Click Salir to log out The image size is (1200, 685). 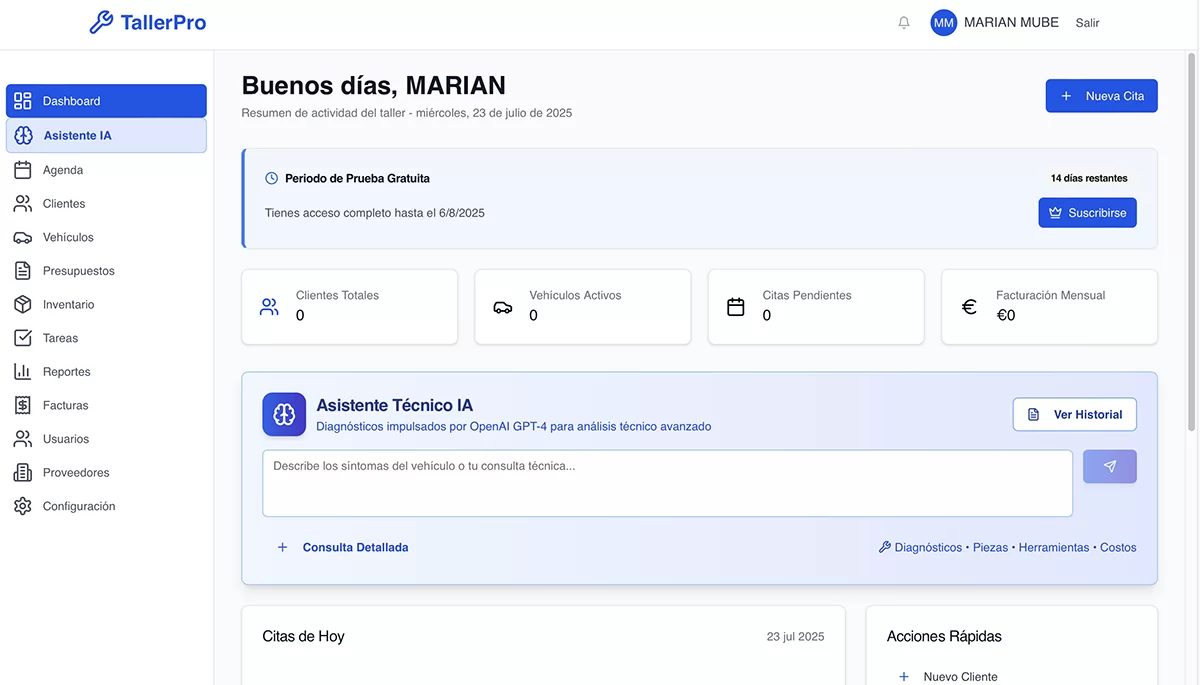click(x=1087, y=23)
